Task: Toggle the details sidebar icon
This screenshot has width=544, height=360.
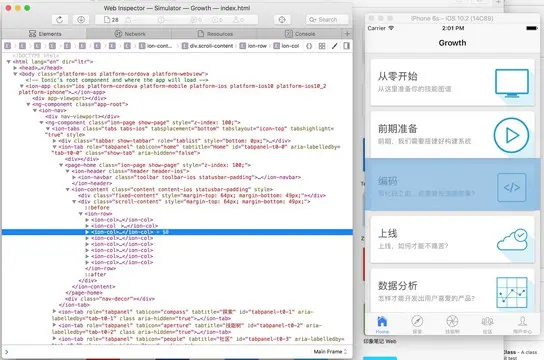Action: (346, 46)
